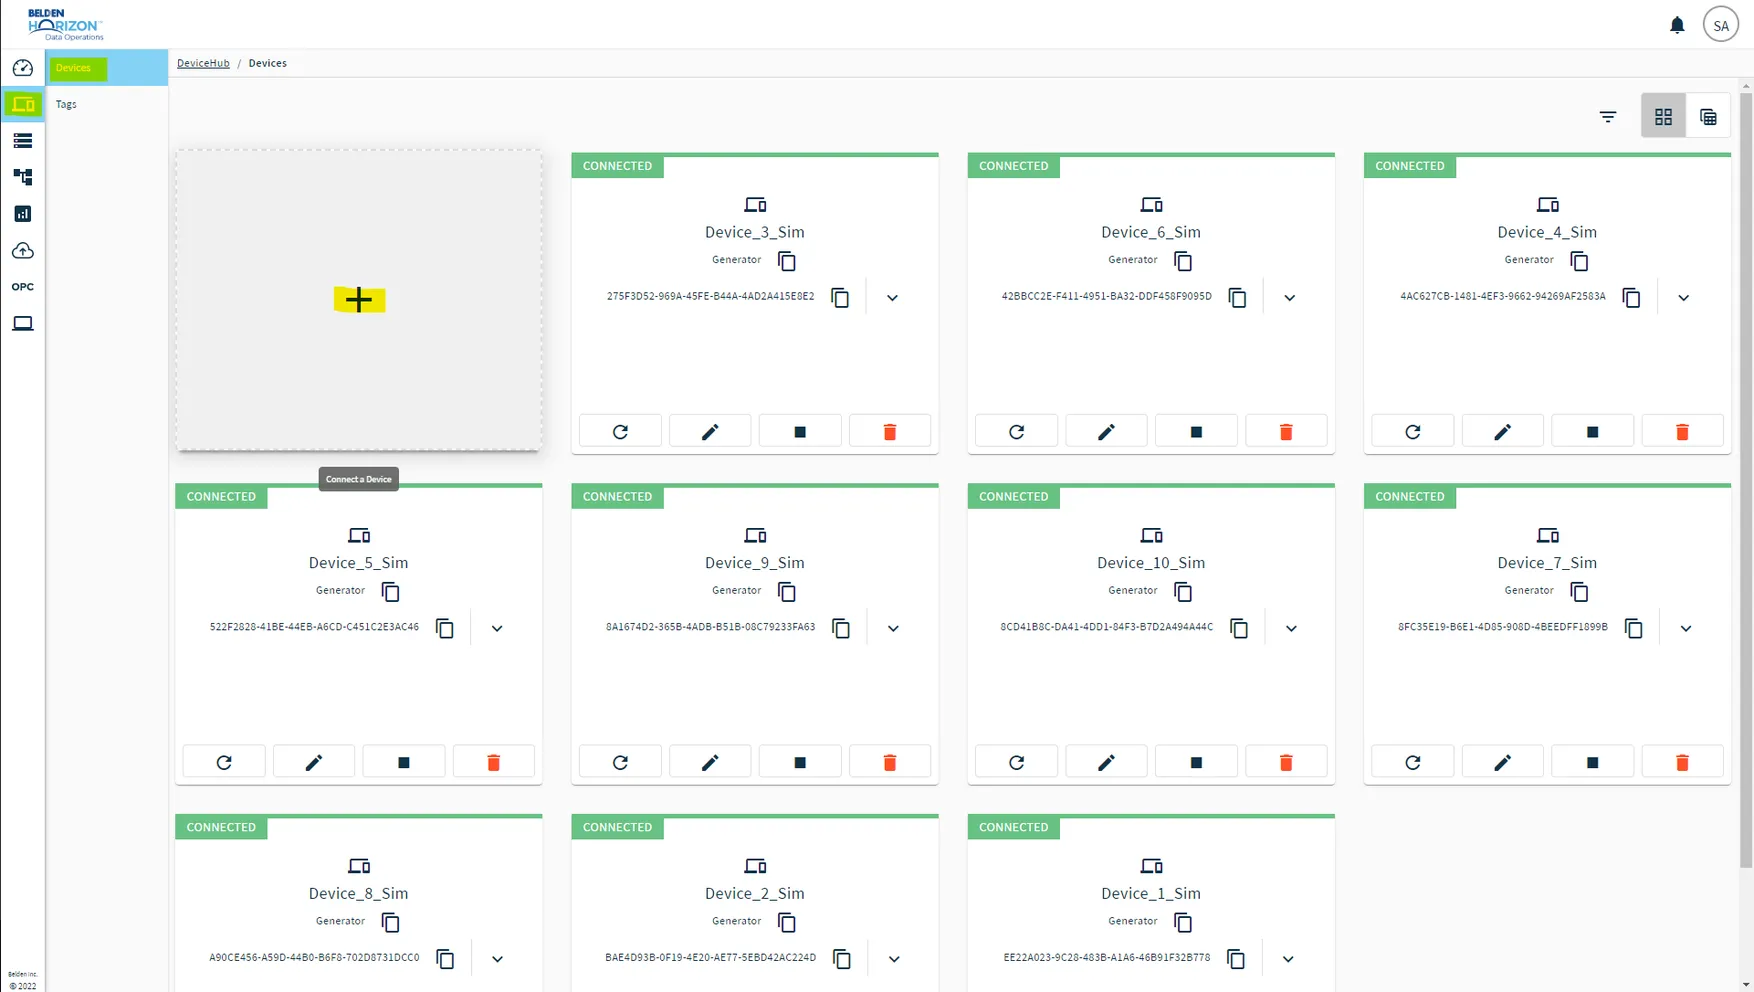Click the plus to connect a device
The width and height of the screenshot is (1754, 992).
coord(359,299)
